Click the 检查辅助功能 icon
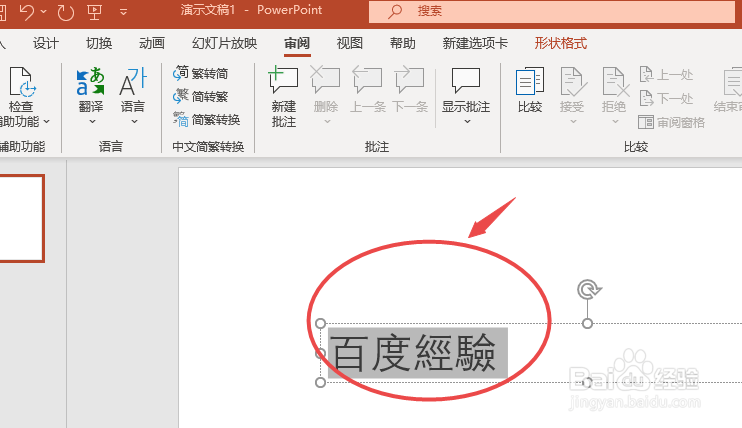 click(x=21, y=81)
